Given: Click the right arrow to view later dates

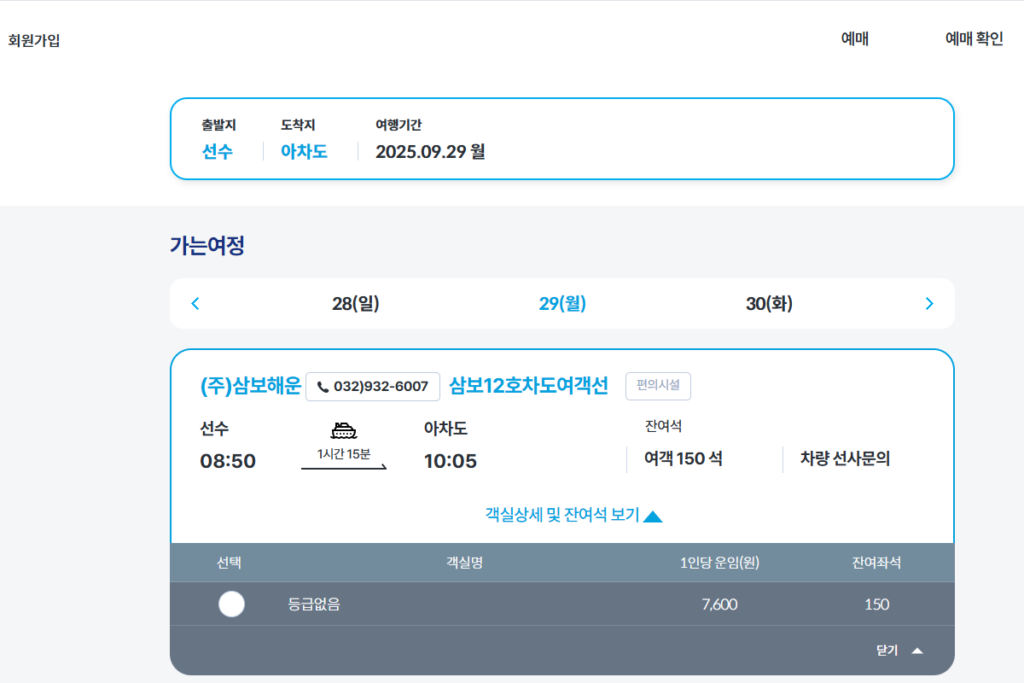Looking at the screenshot, I should click(x=928, y=303).
